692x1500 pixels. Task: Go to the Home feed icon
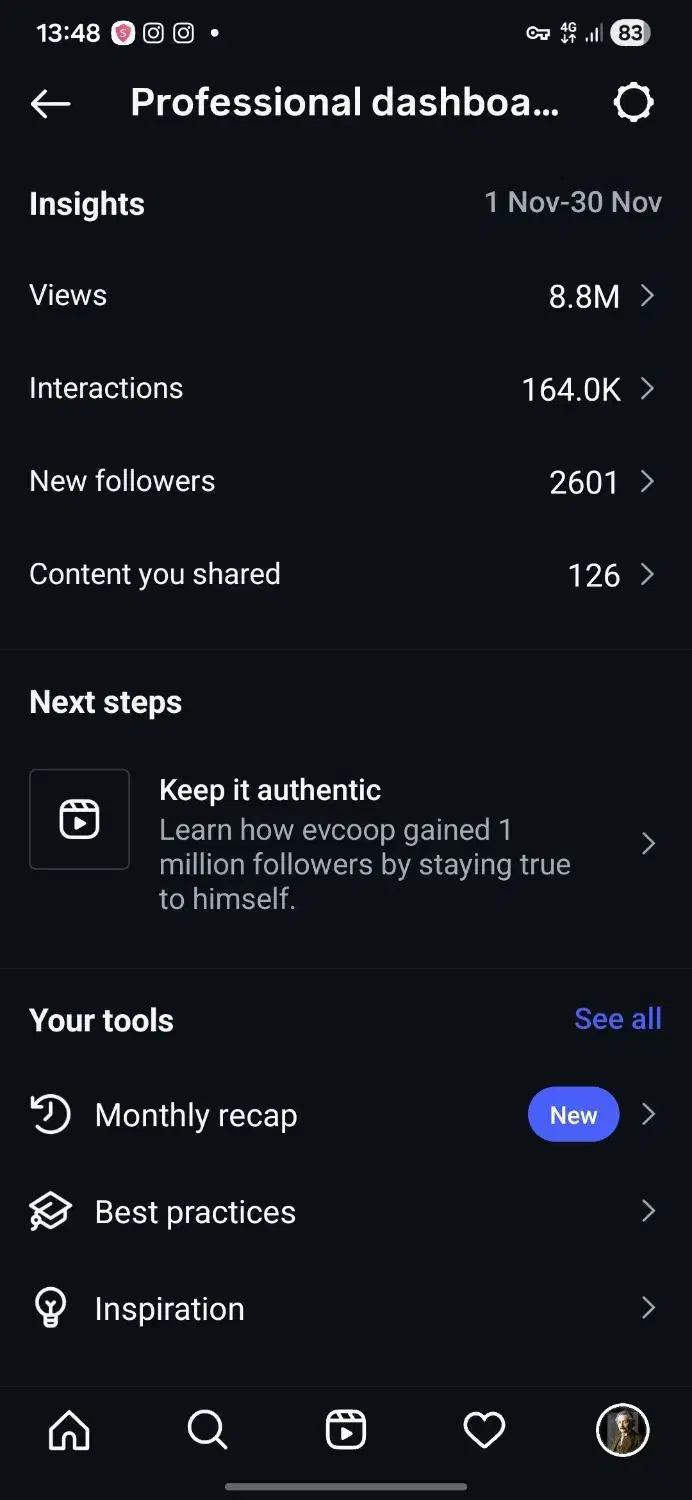[69, 1430]
